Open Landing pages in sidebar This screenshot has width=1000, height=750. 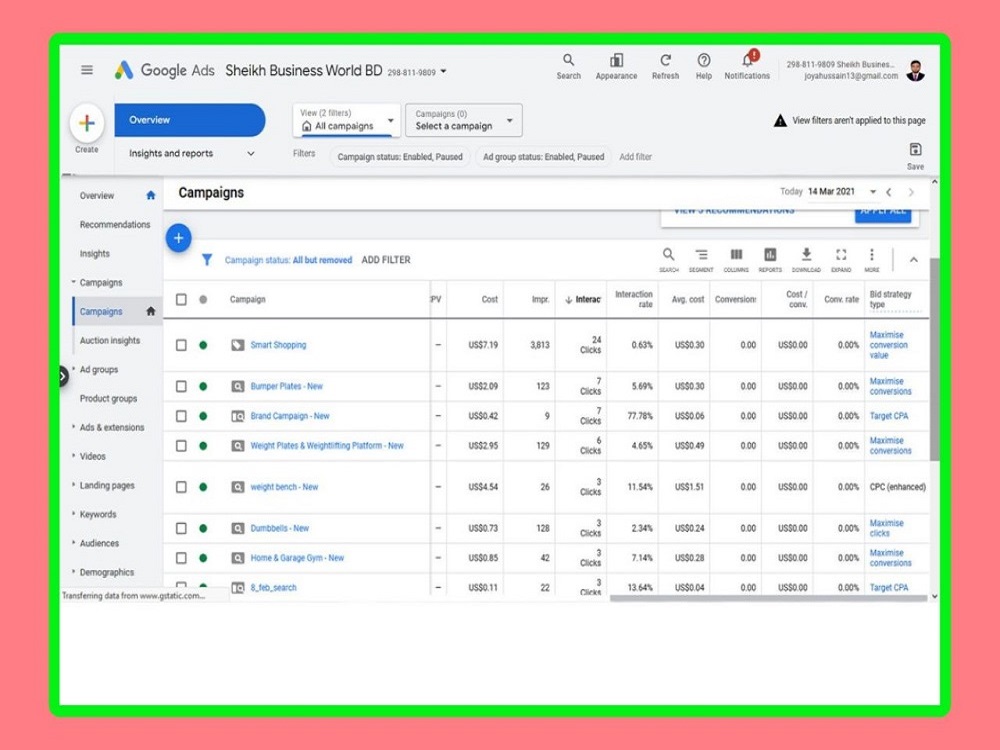tap(107, 485)
